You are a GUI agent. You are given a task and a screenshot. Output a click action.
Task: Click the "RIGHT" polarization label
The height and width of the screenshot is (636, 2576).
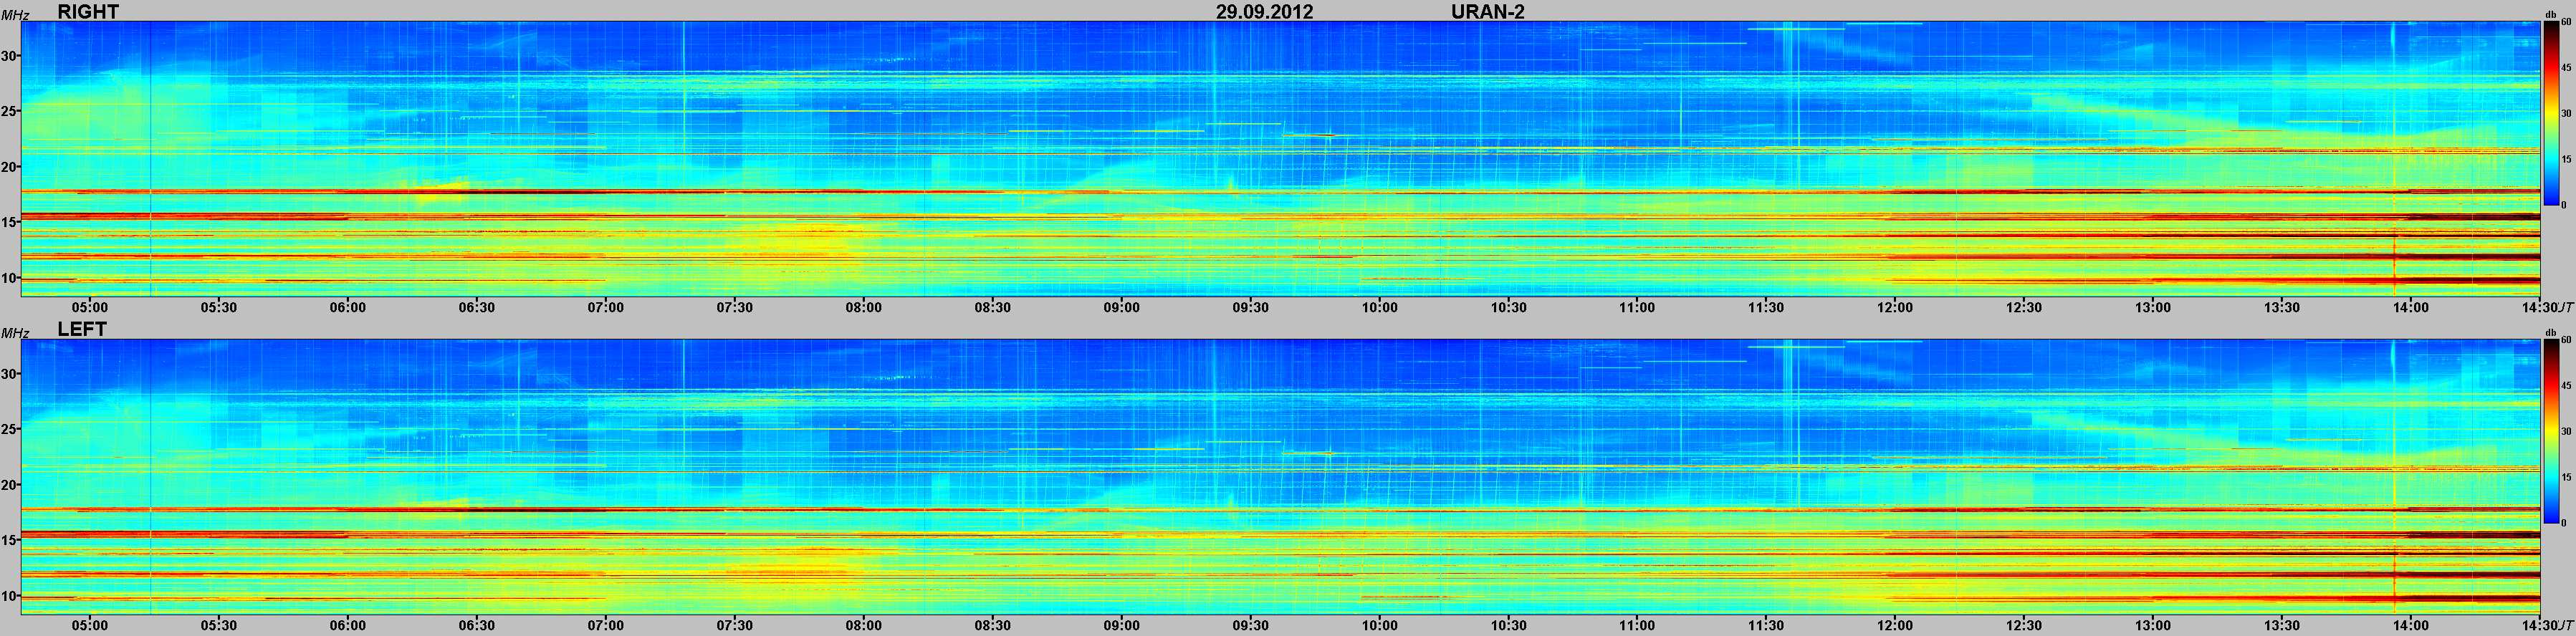point(88,12)
